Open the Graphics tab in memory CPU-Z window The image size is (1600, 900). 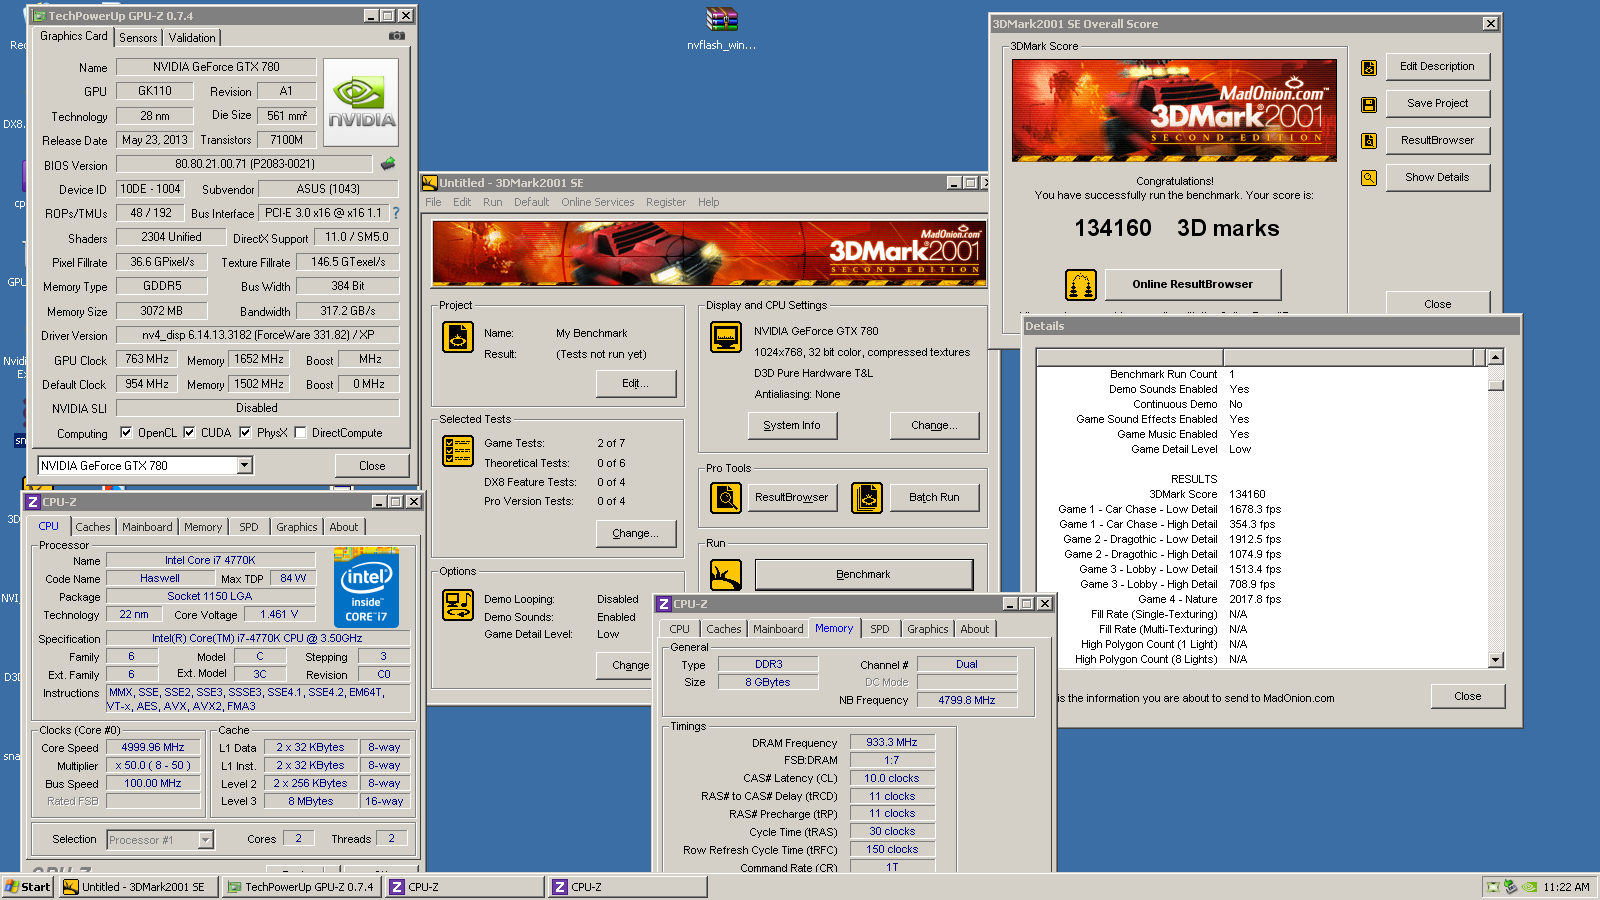pos(928,629)
